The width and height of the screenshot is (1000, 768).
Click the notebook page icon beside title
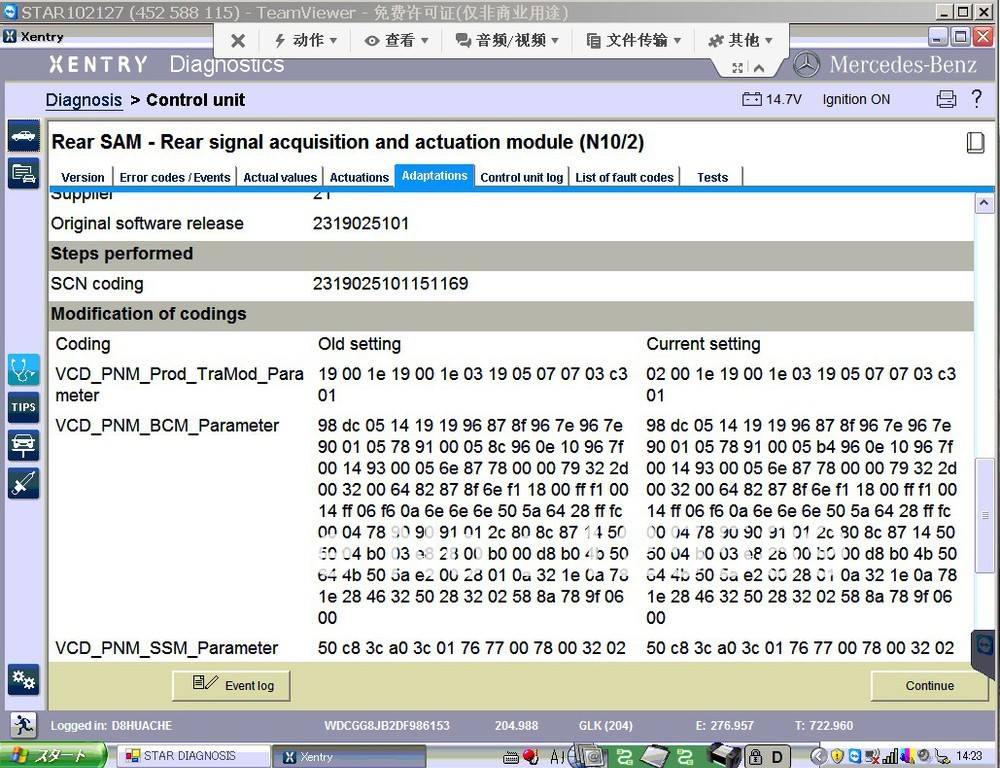click(x=975, y=142)
